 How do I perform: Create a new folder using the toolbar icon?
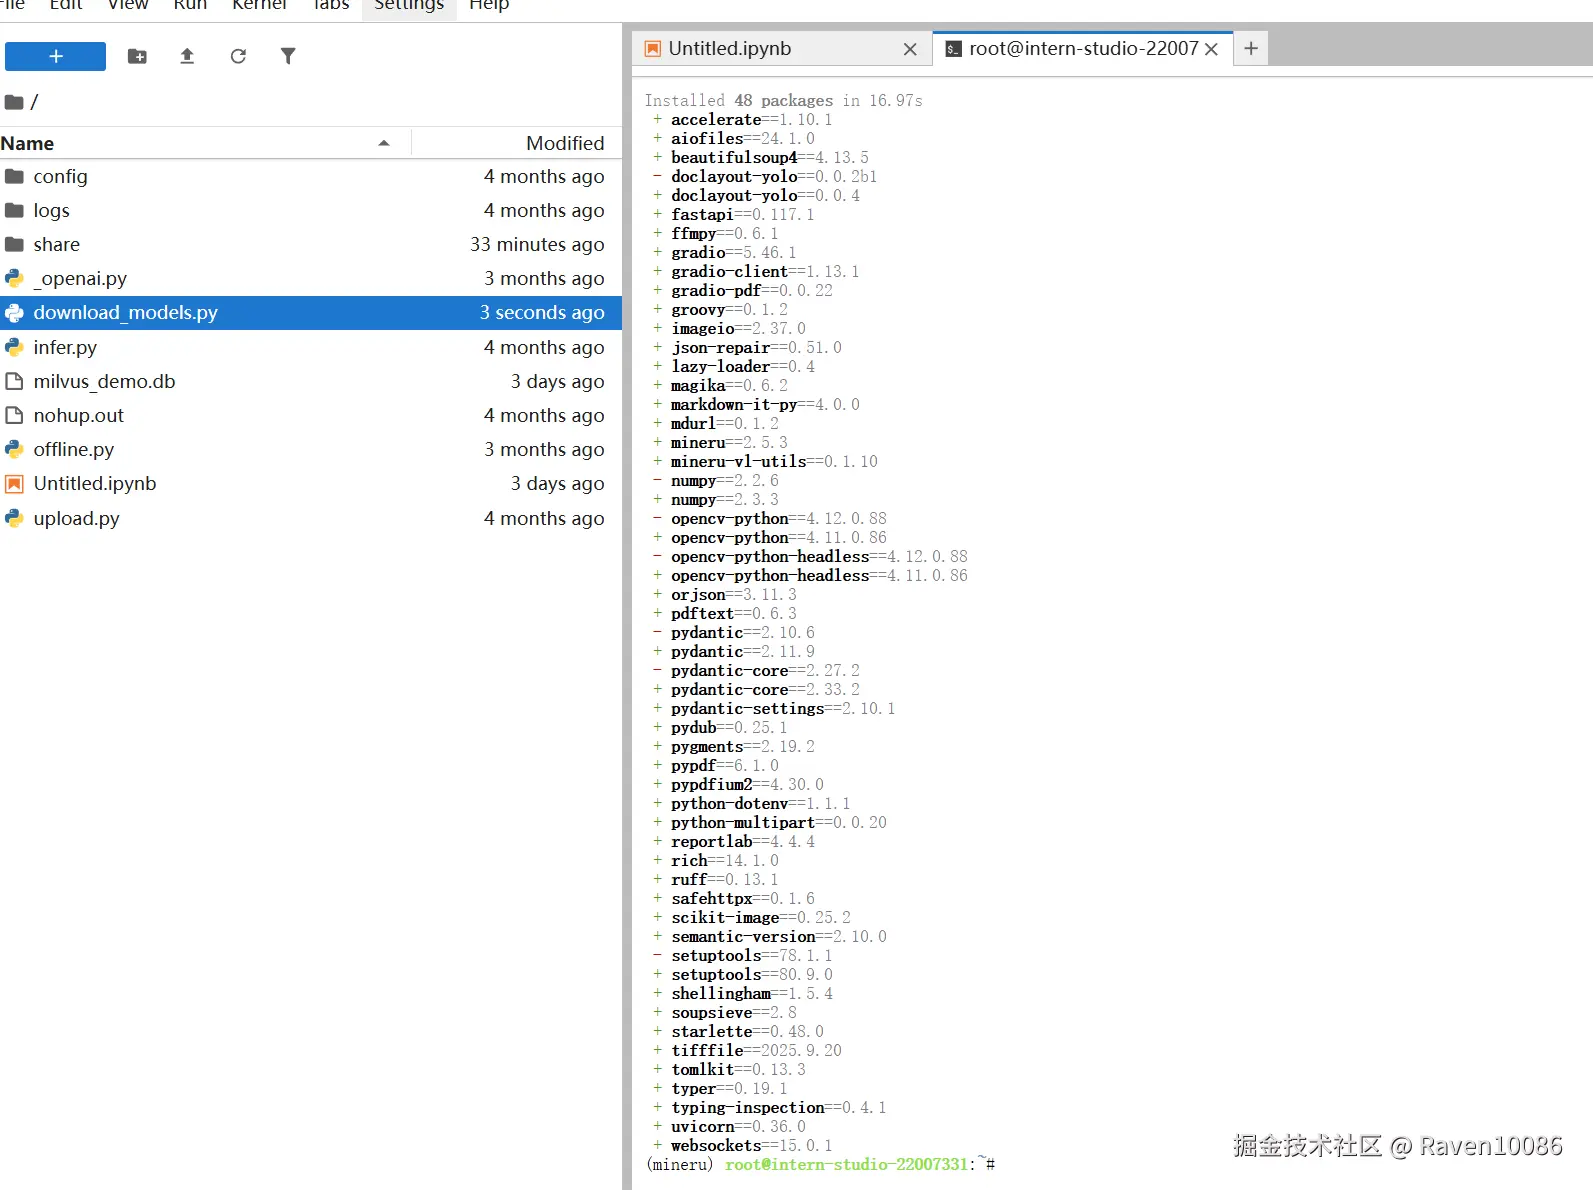point(137,56)
